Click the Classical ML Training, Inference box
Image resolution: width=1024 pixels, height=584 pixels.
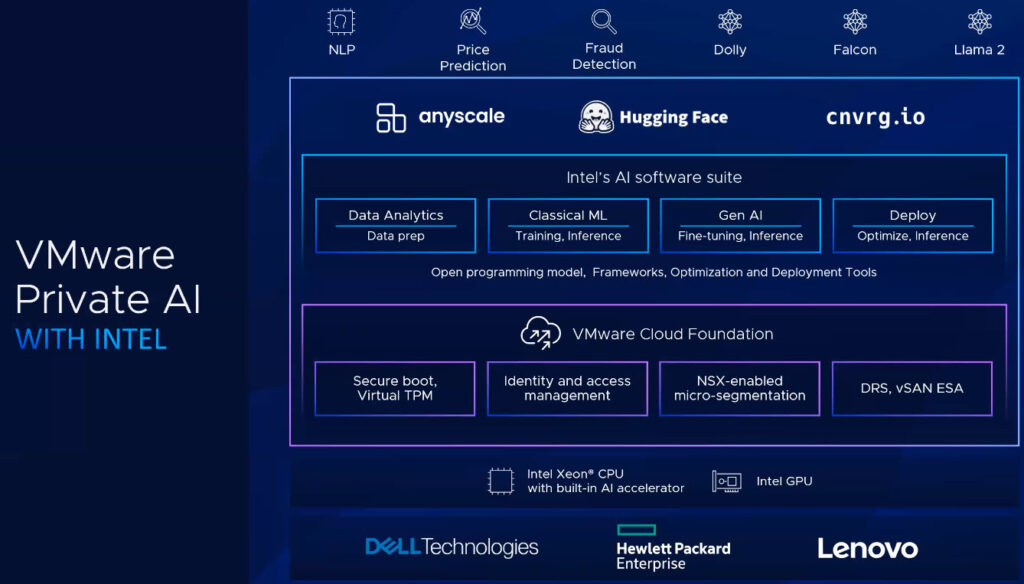coord(567,225)
